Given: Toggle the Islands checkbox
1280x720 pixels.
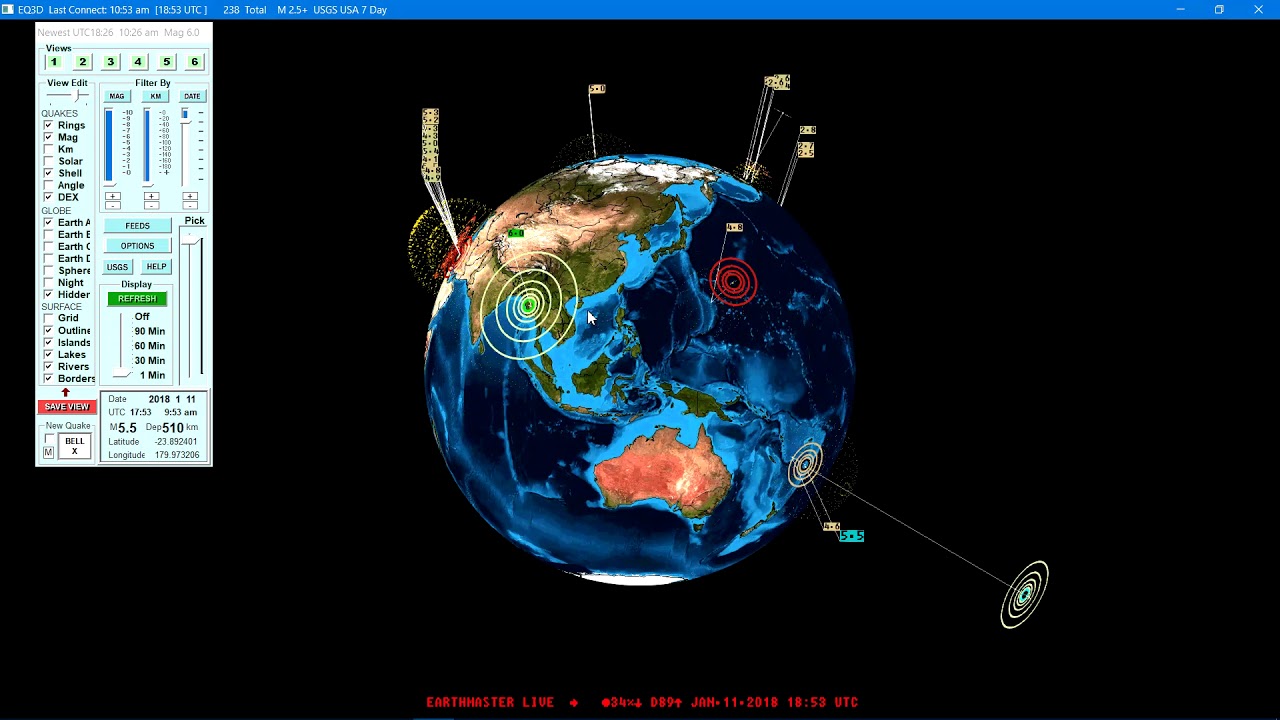Looking at the screenshot, I should (48, 342).
